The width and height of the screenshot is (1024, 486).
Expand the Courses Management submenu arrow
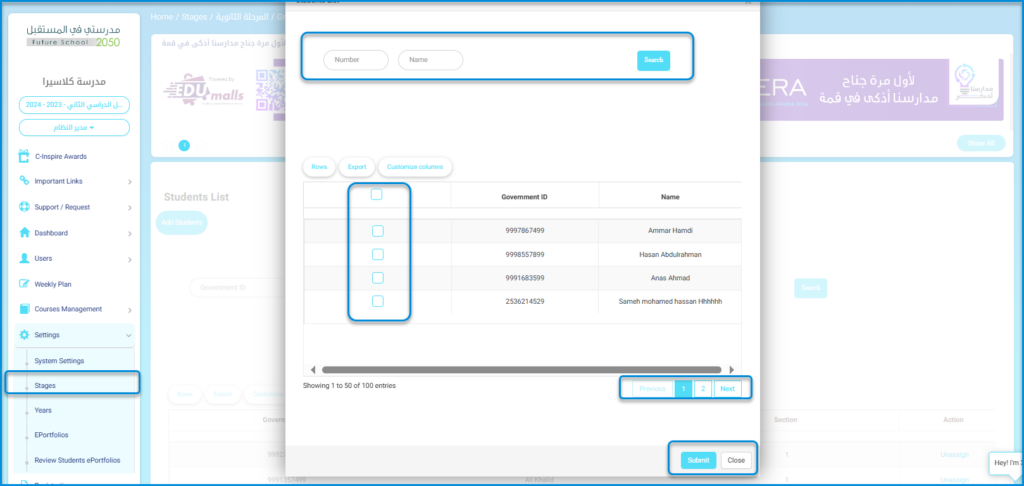tap(130, 310)
